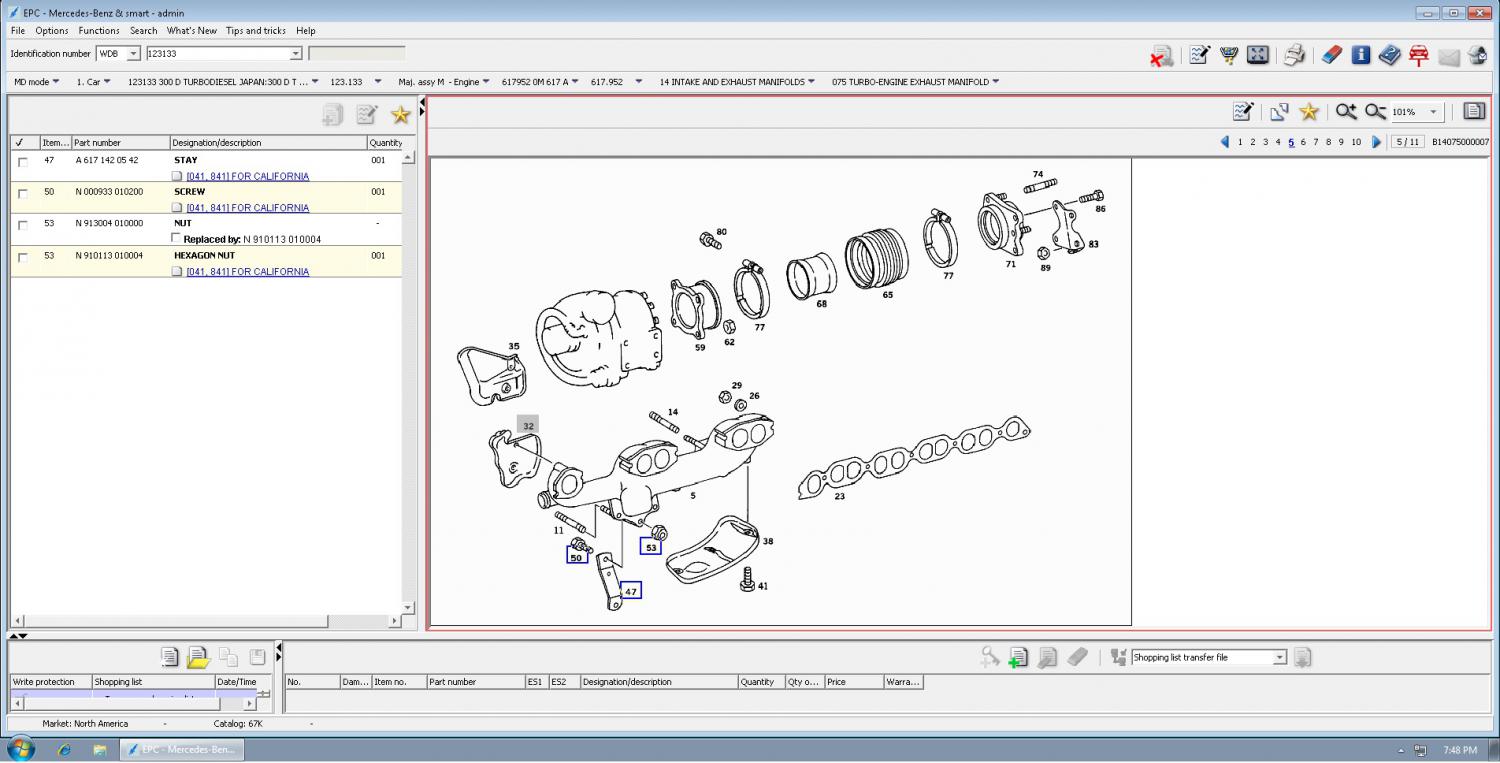The width and height of the screenshot is (1500, 763).
Task: Click the eraser icon in top toolbar
Action: pyautogui.click(x=1331, y=55)
